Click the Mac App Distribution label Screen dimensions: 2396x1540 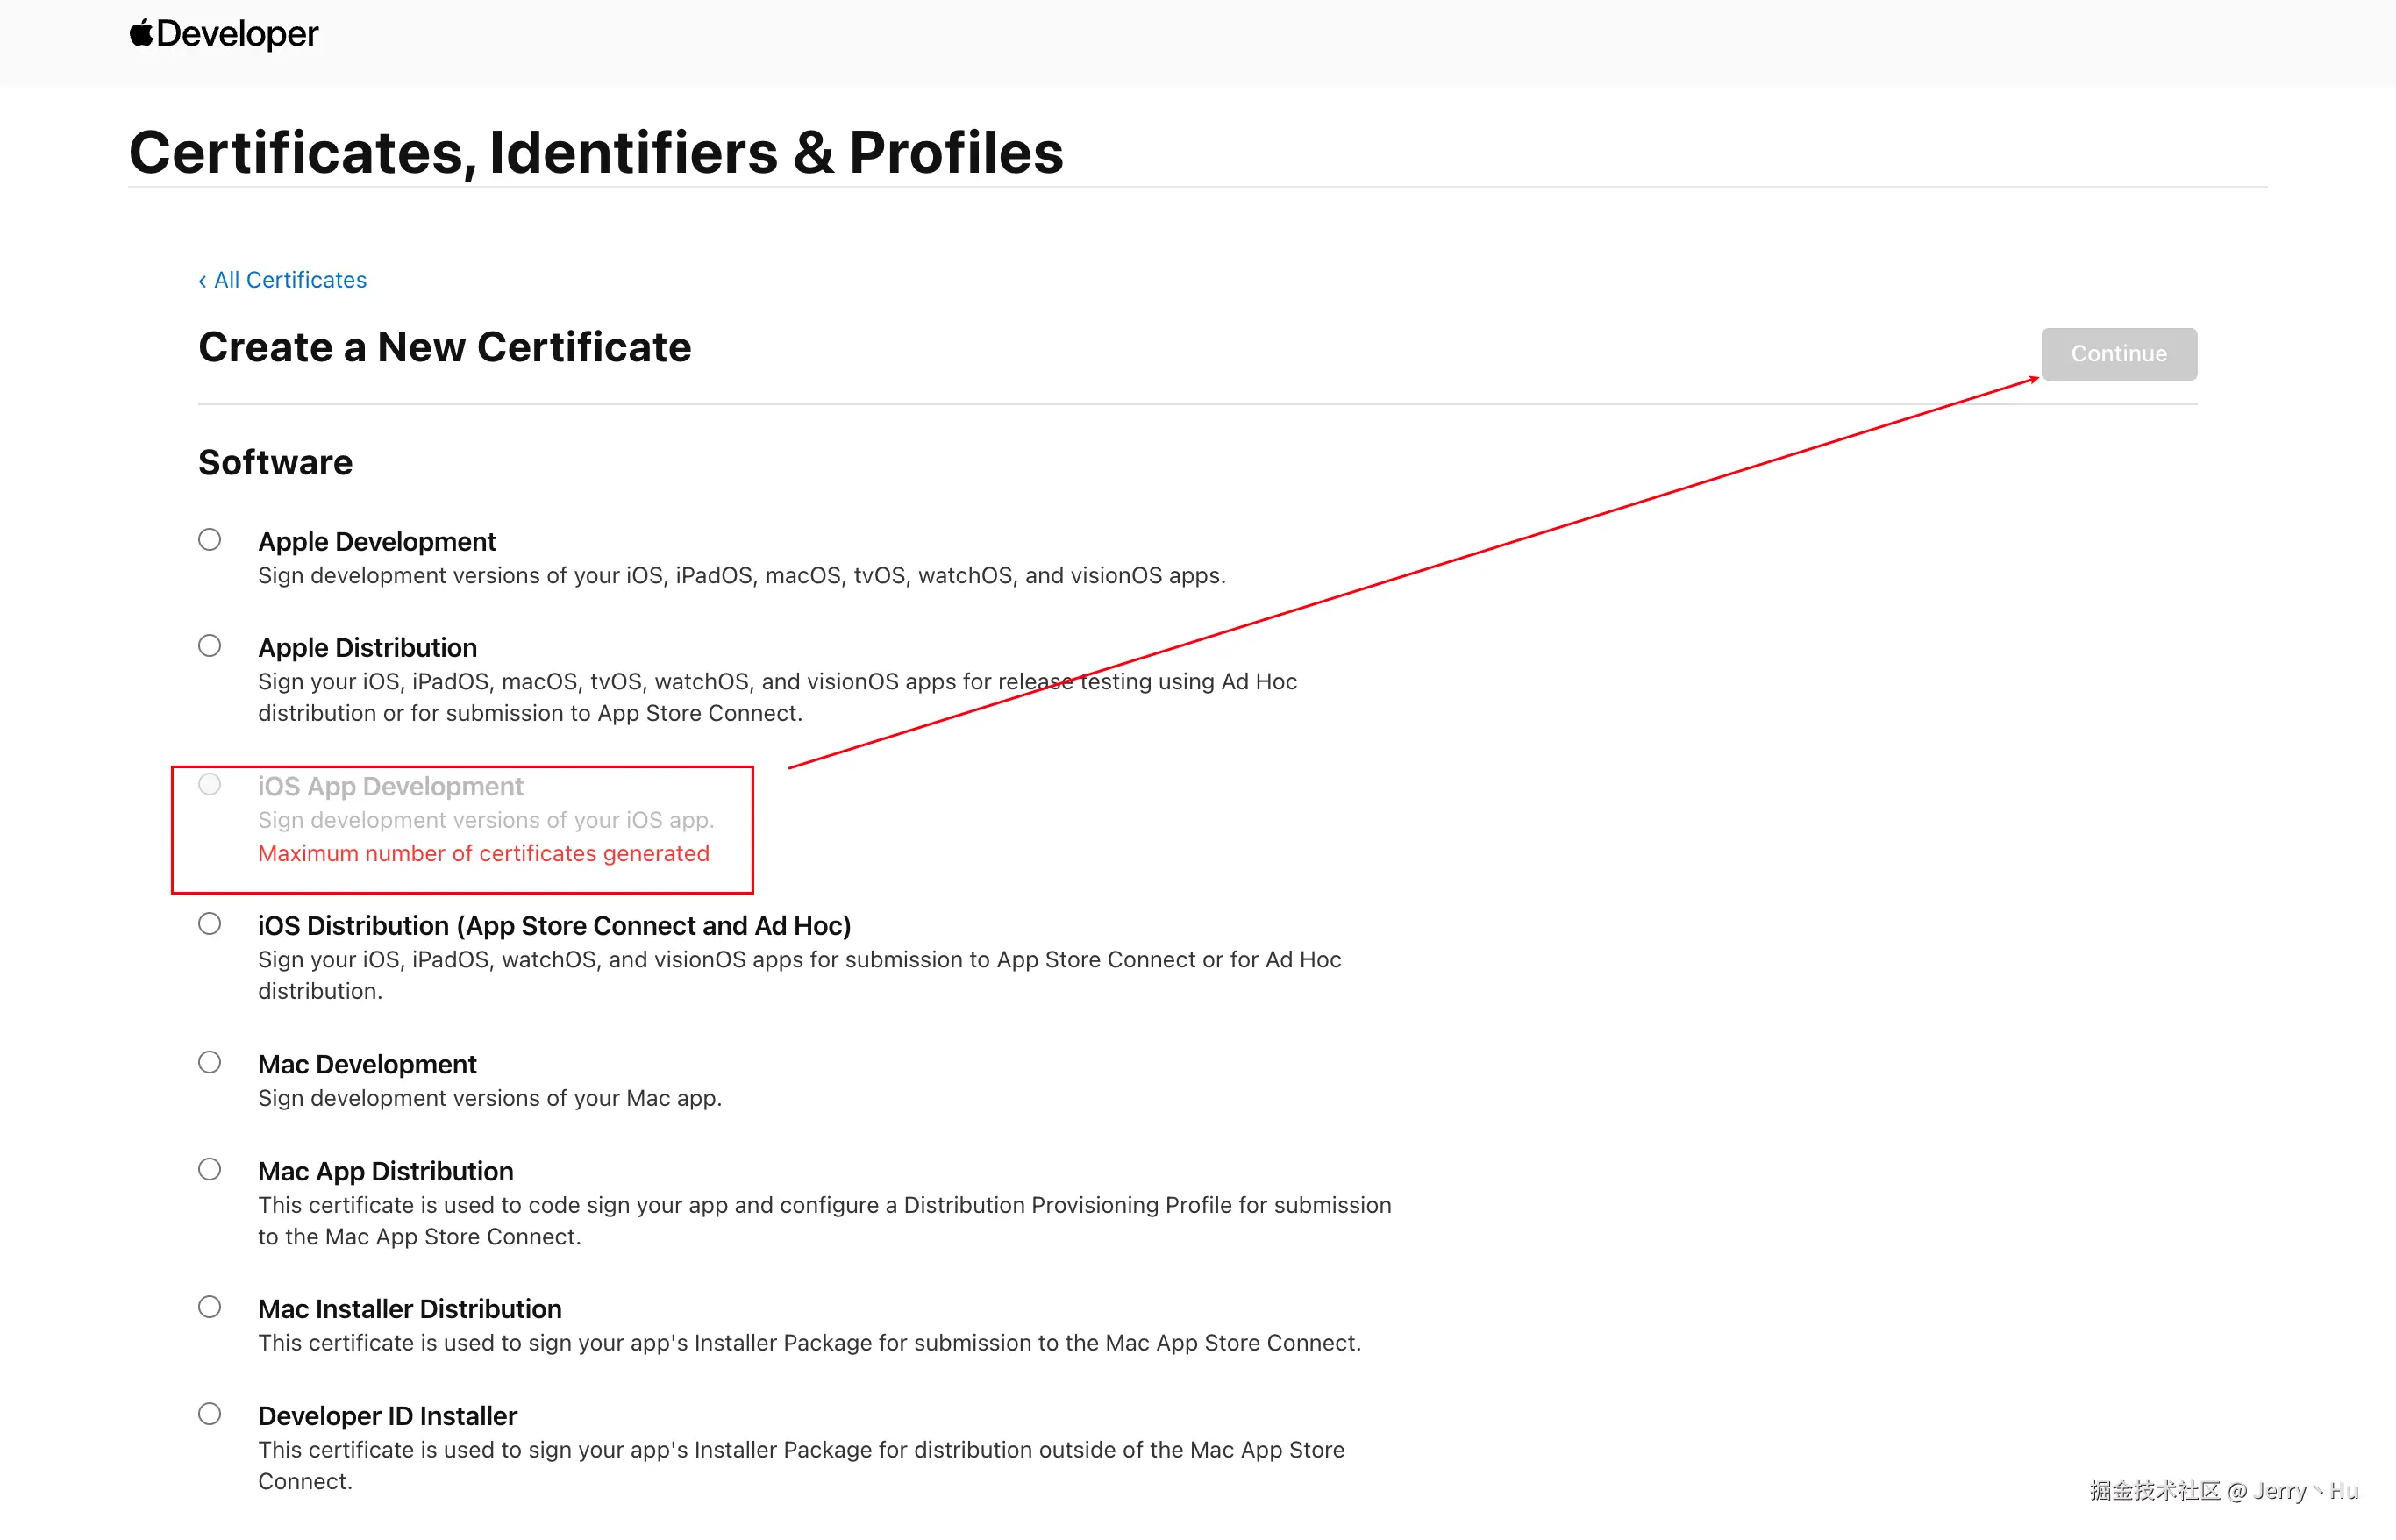click(385, 1171)
